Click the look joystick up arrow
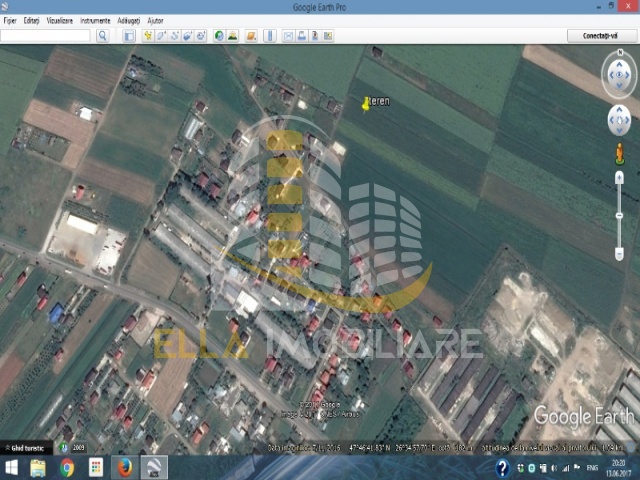Image resolution: width=640 pixels, height=480 pixels. point(619,64)
